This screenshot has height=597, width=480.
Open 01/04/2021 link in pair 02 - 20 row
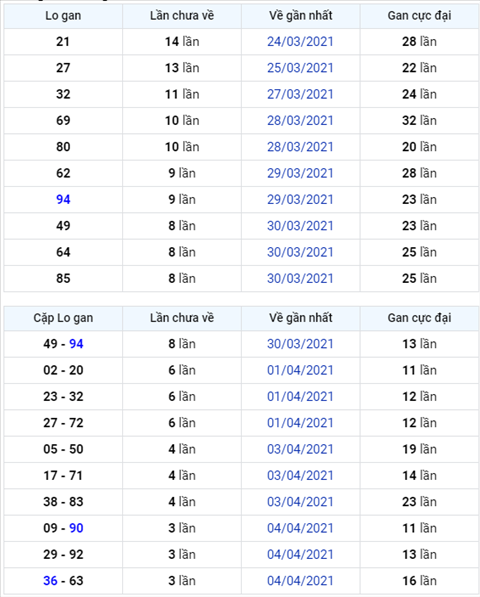[300, 370]
